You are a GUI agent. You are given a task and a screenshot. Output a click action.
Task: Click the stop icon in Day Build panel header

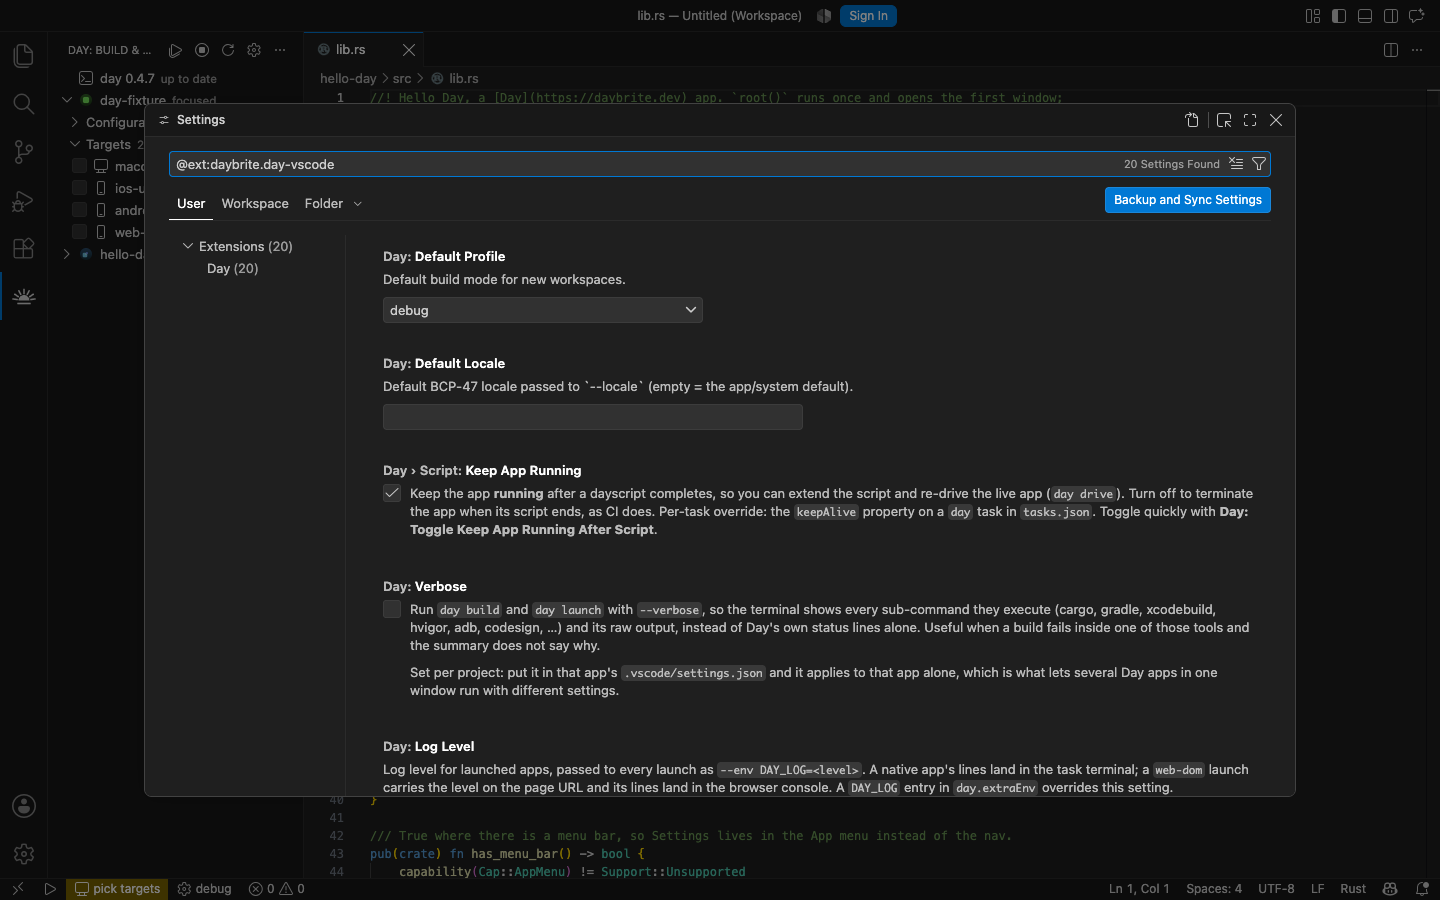pos(202,50)
